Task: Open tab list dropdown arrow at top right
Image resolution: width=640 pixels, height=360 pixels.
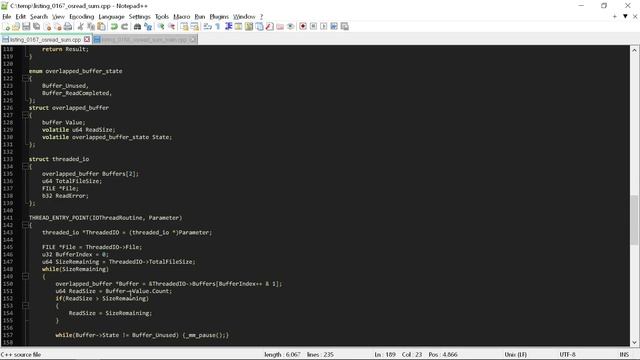Action: tap(625, 16)
